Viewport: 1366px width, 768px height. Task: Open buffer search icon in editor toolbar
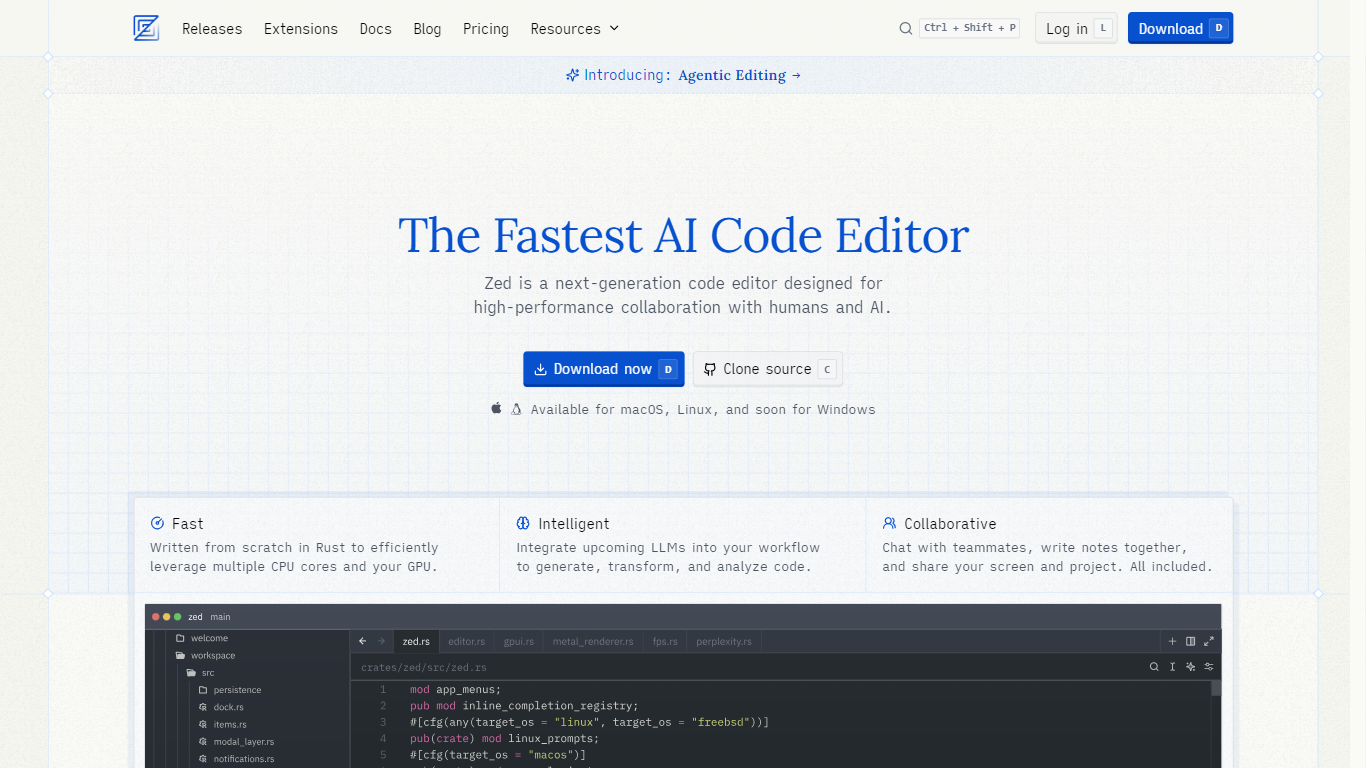tap(1154, 667)
